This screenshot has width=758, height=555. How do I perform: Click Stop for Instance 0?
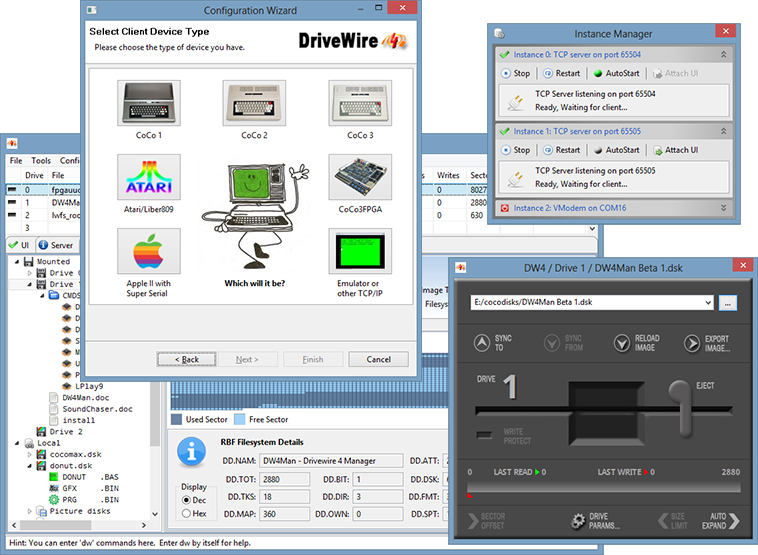click(x=516, y=73)
